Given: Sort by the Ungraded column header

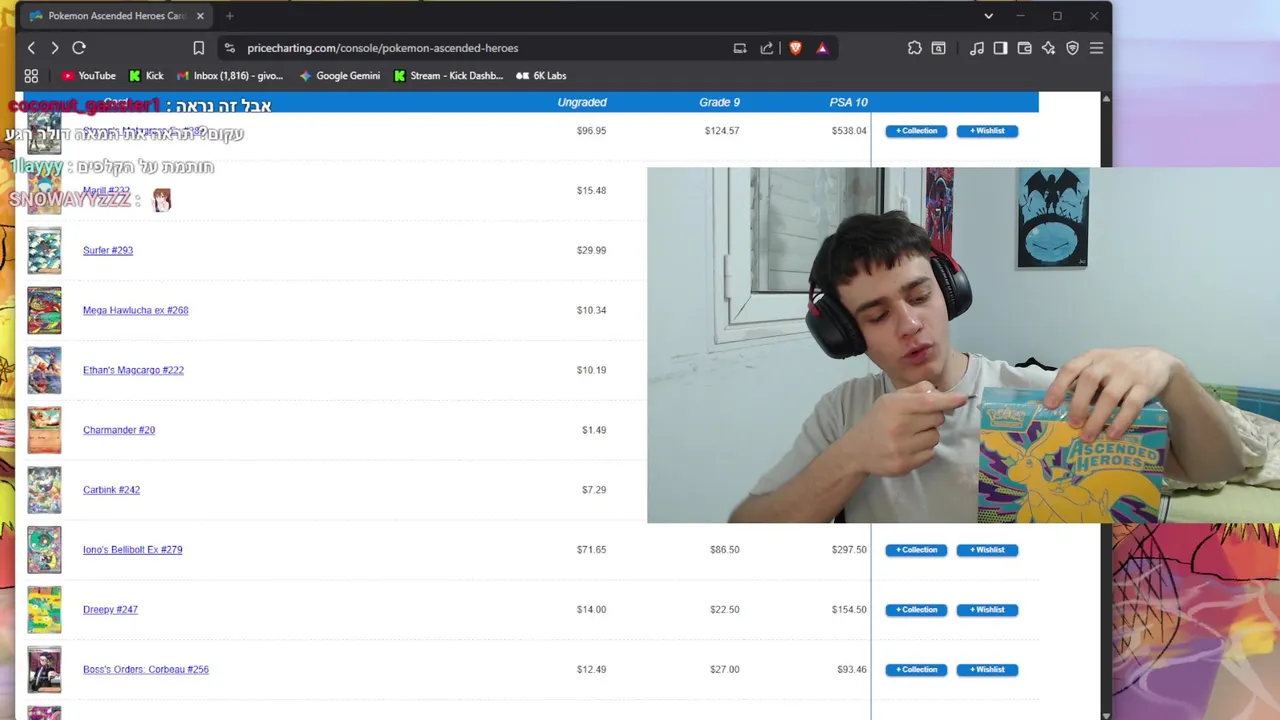Looking at the screenshot, I should click(582, 102).
